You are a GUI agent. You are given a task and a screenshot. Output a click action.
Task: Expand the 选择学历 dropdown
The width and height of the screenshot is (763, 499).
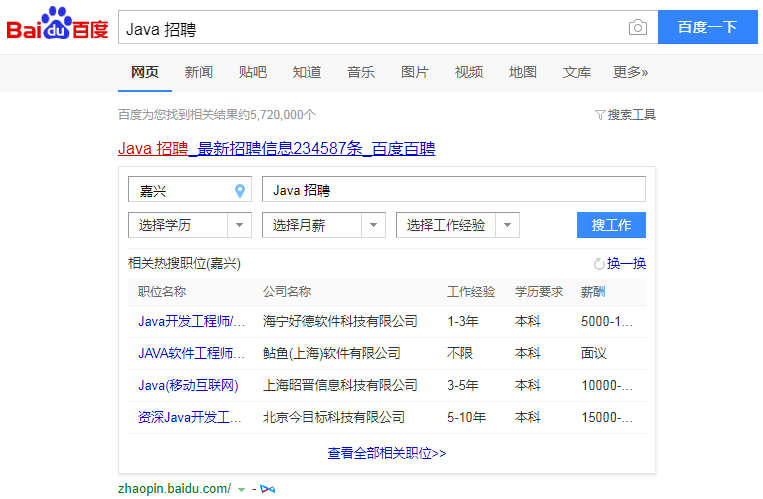coord(190,225)
